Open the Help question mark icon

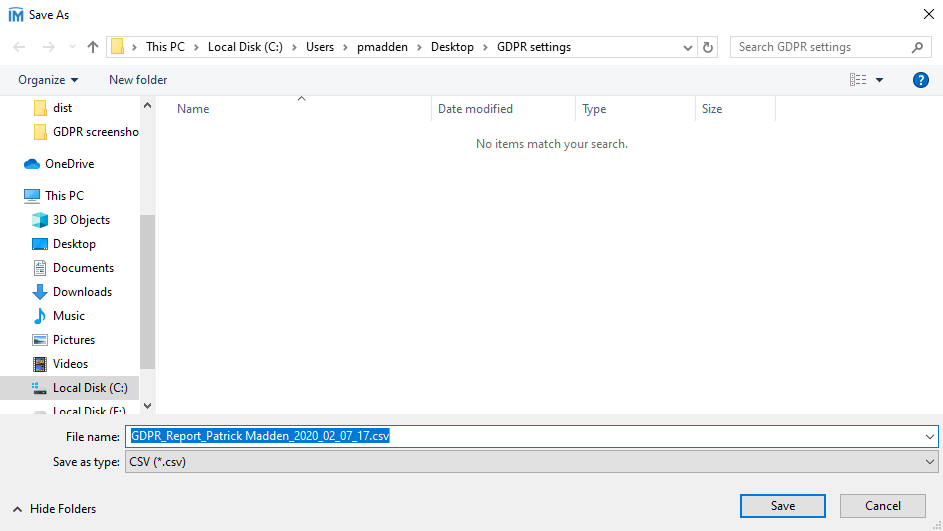[x=921, y=80]
